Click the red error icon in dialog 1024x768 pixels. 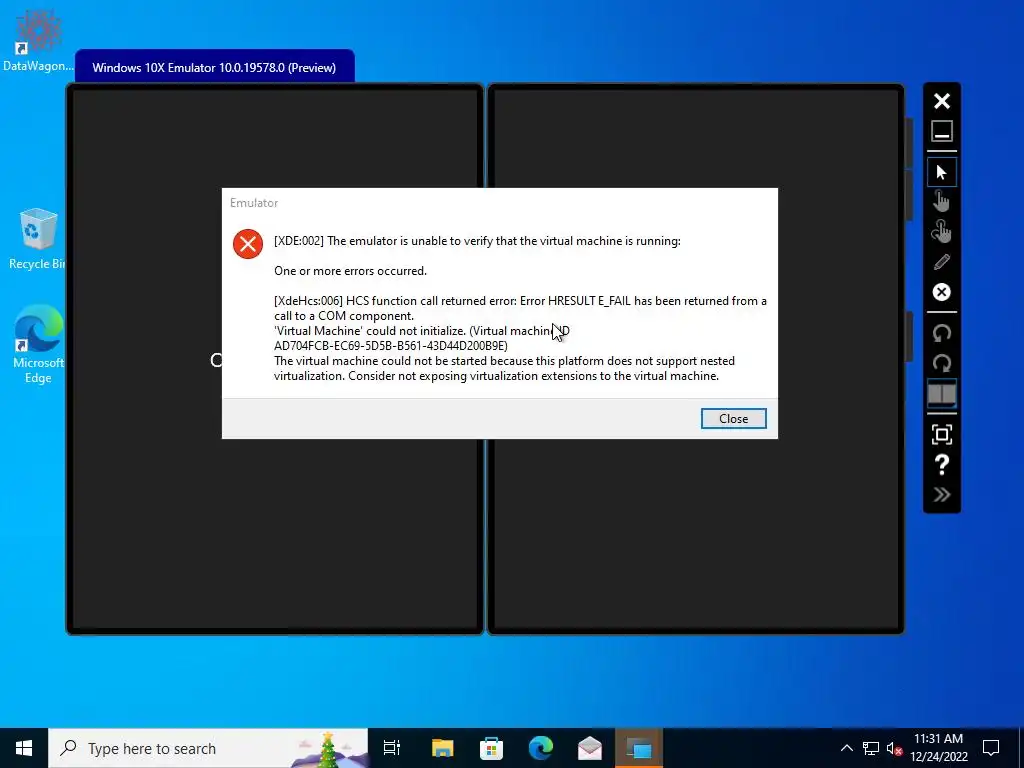[x=248, y=244]
